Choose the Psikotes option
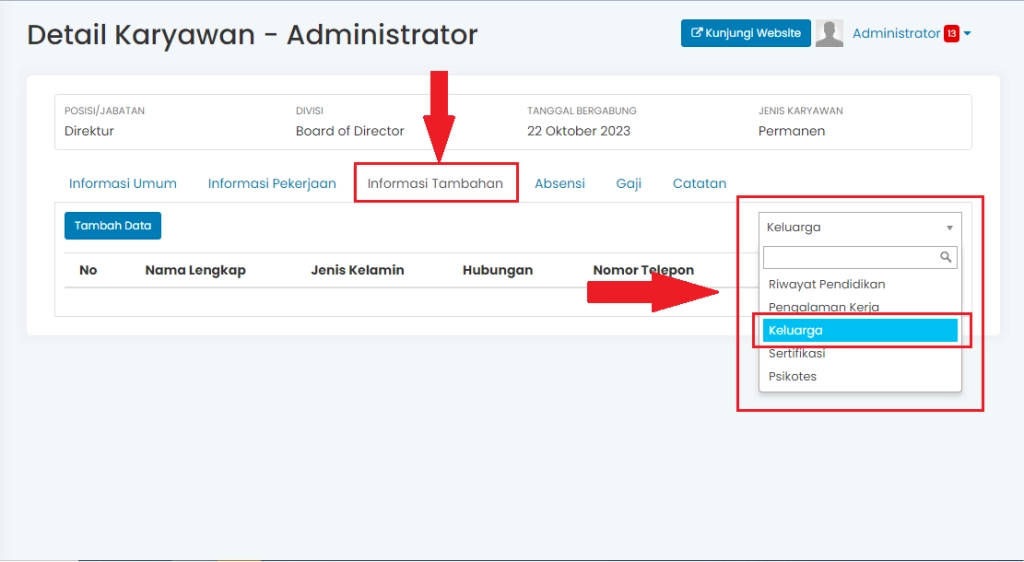Screen dimensions: 1024x562 pos(793,376)
